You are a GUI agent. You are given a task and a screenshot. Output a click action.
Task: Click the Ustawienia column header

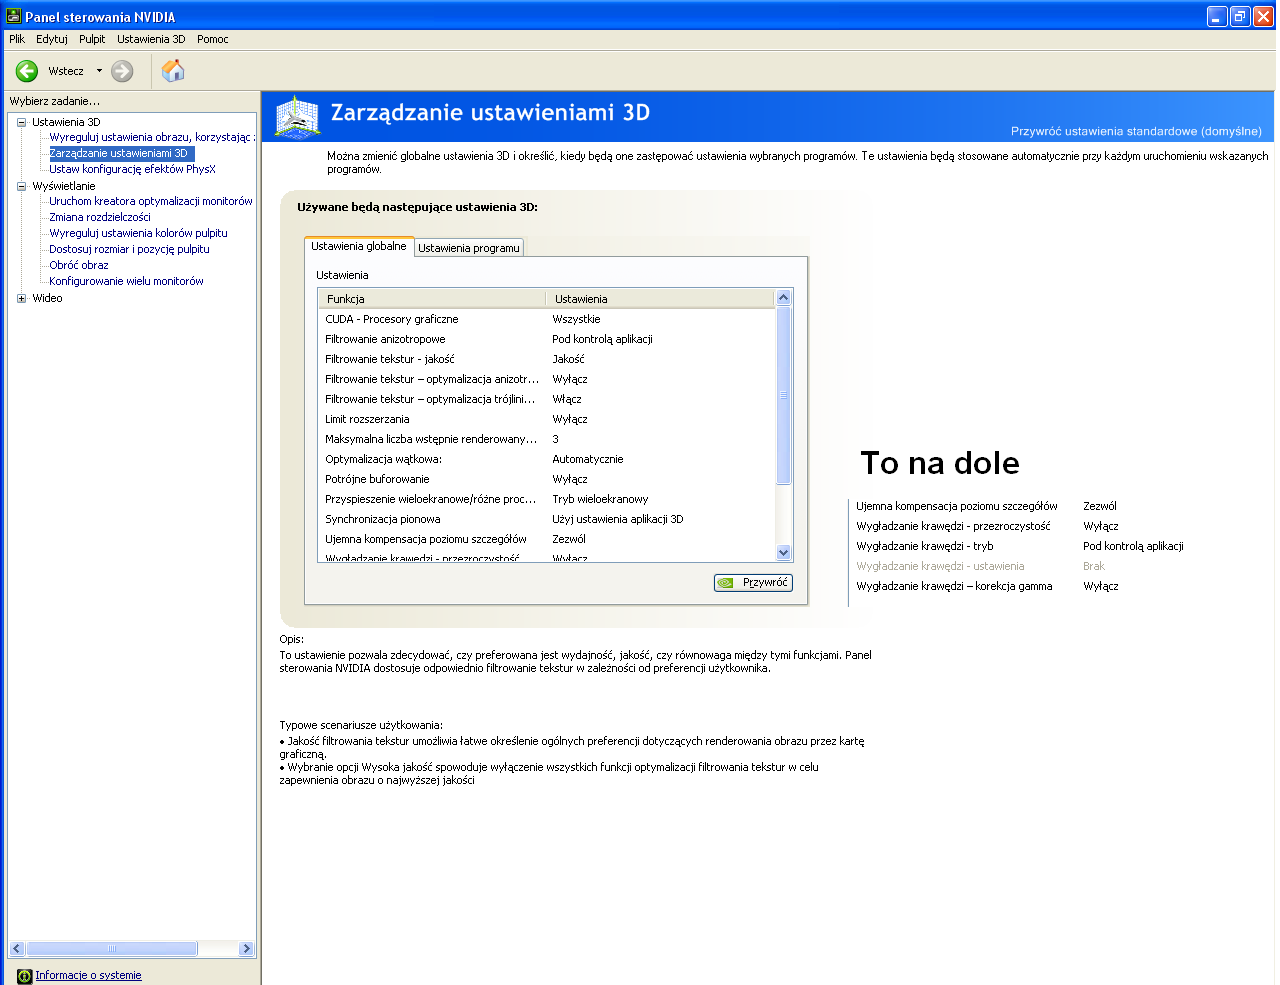pos(660,299)
